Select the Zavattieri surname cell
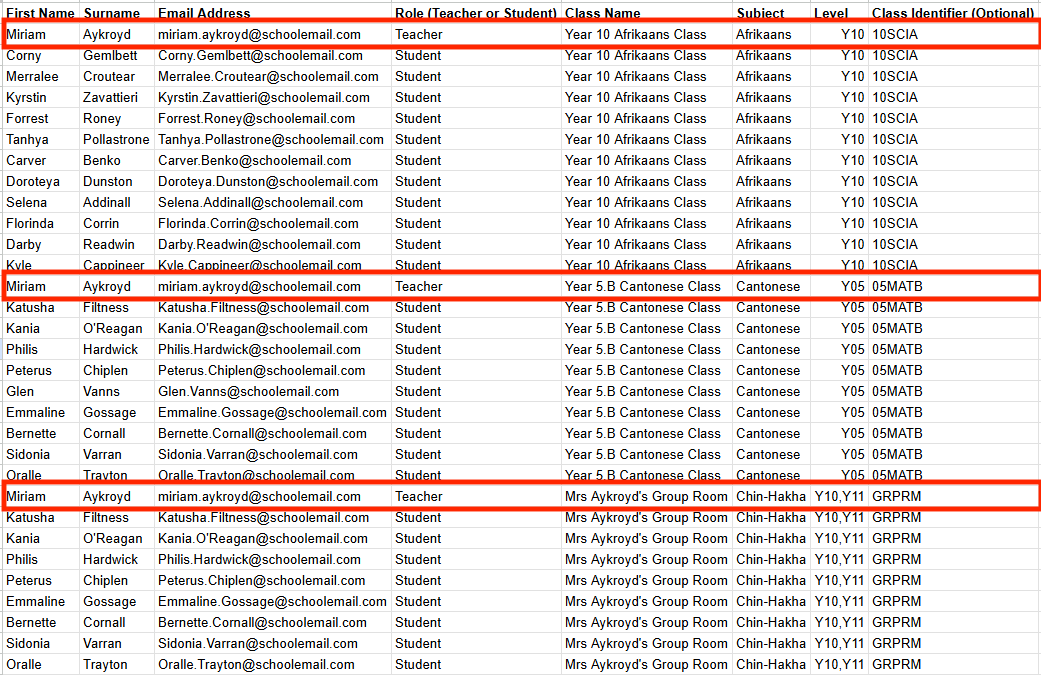Viewport: 1041px width, 675px height. click(x=116, y=98)
